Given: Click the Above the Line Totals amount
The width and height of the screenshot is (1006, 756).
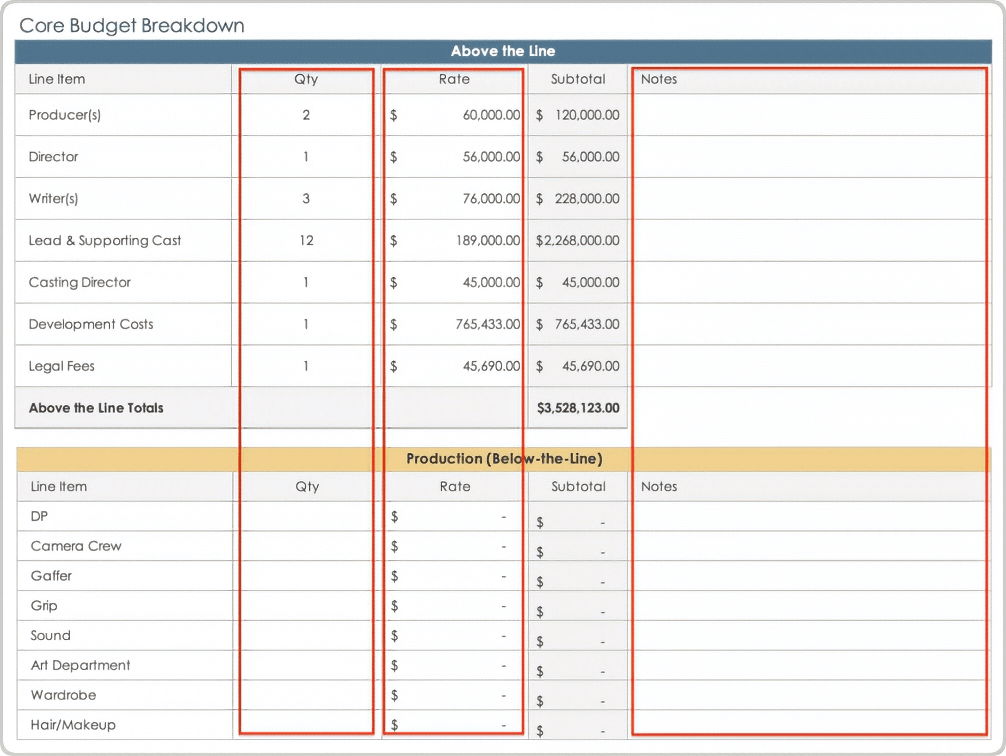Looking at the screenshot, I should pyautogui.click(x=578, y=408).
